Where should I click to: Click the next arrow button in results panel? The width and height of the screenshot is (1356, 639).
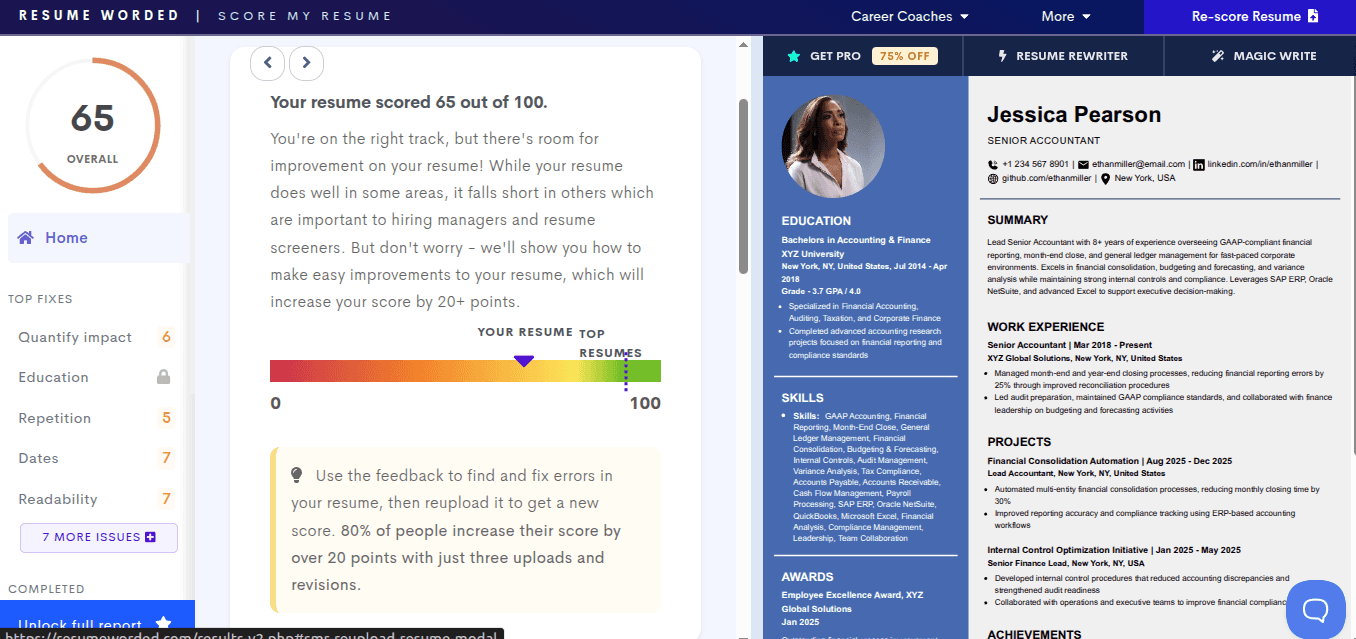point(306,62)
